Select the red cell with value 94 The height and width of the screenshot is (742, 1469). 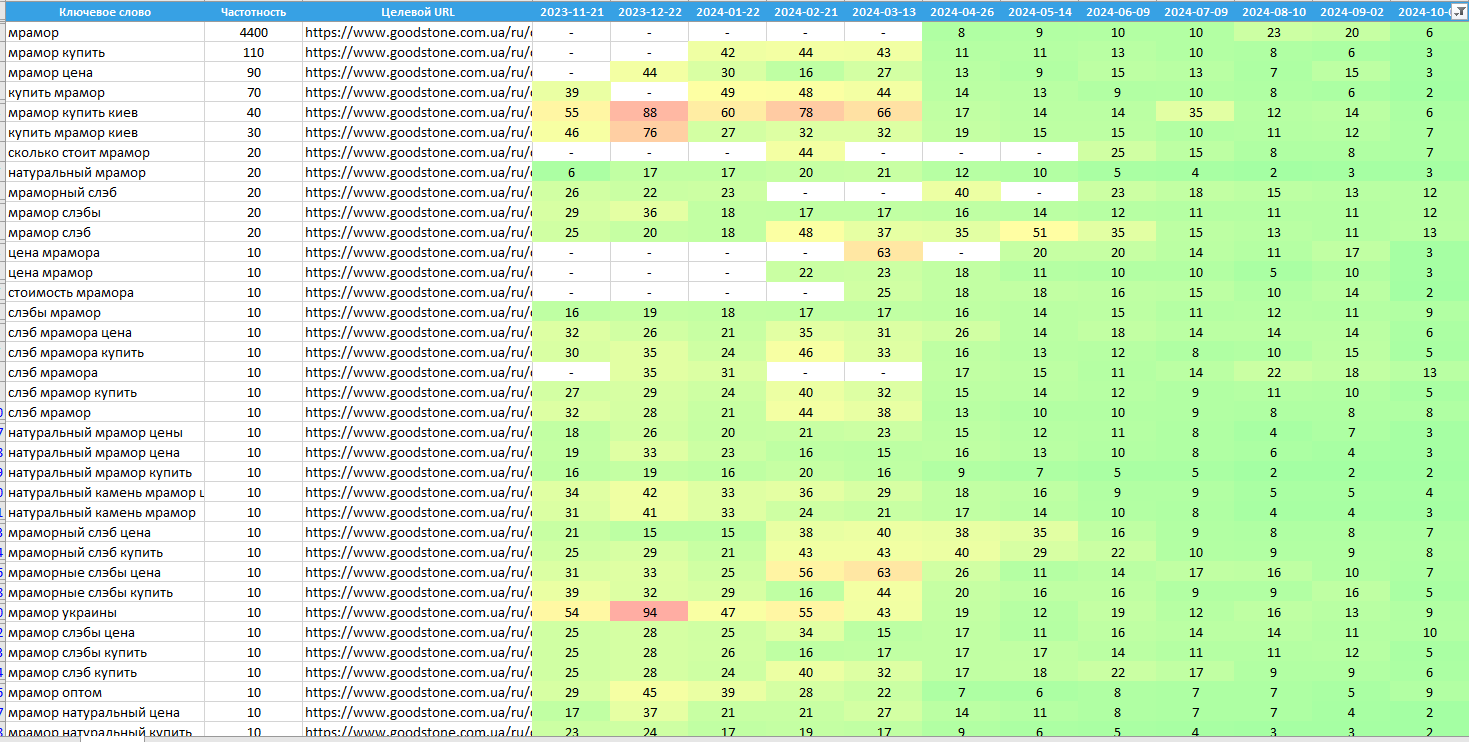(649, 612)
